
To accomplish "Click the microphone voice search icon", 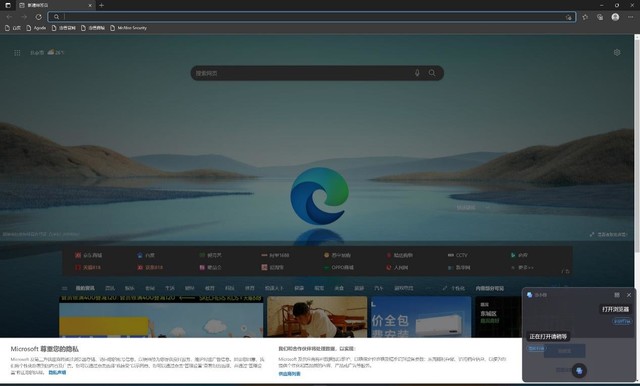I will coord(417,73).
